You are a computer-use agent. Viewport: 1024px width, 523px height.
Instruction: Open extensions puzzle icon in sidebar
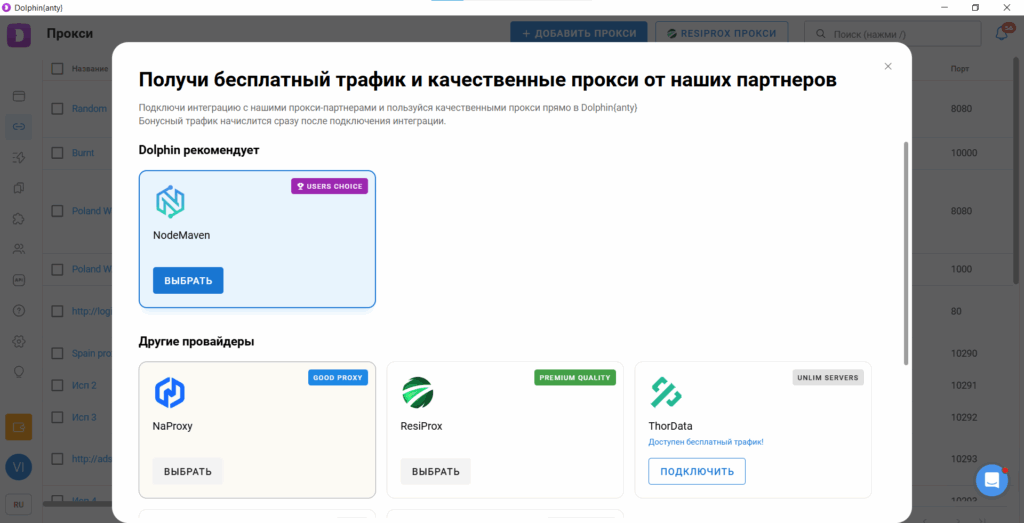[x=19, y=219]
